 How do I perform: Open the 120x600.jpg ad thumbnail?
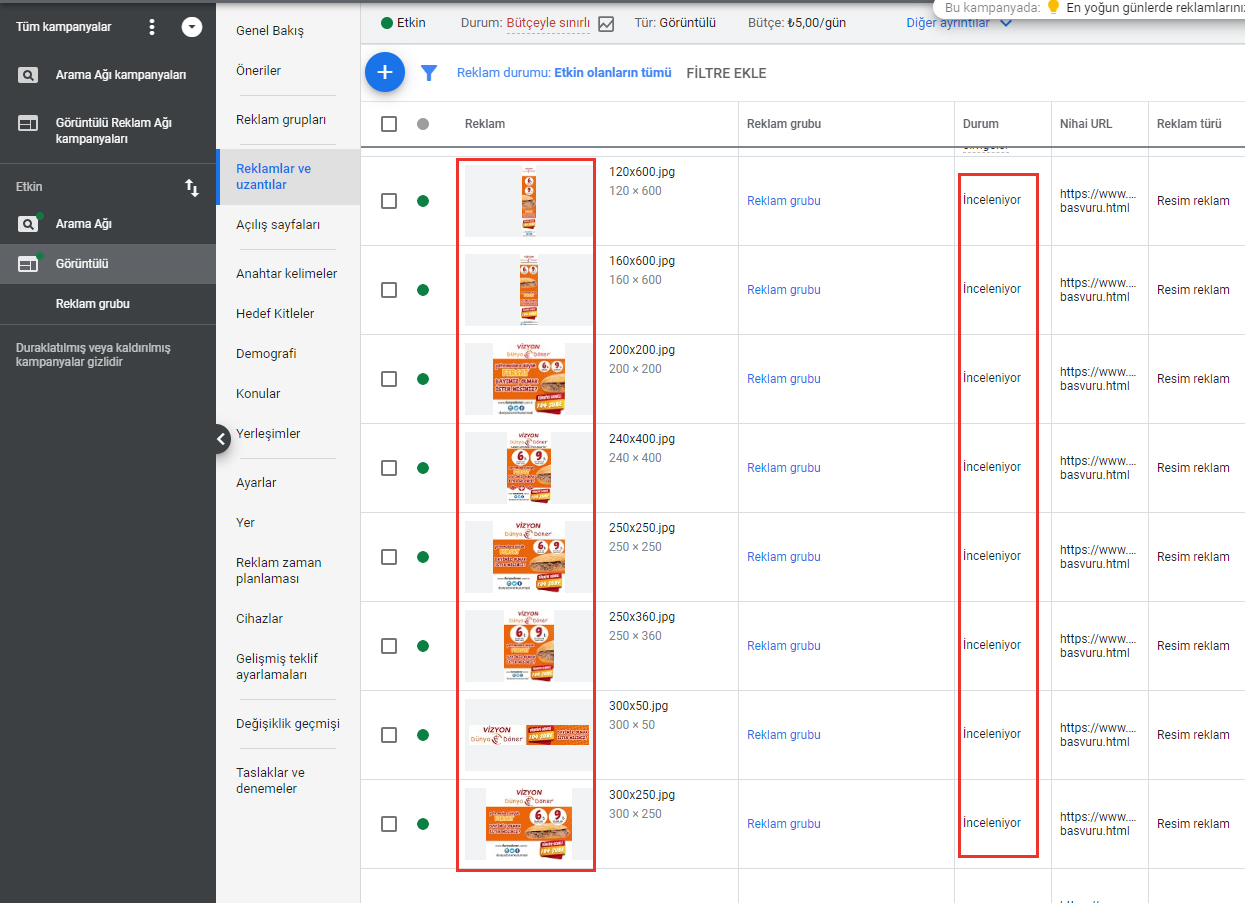click(x=528, y=201)
